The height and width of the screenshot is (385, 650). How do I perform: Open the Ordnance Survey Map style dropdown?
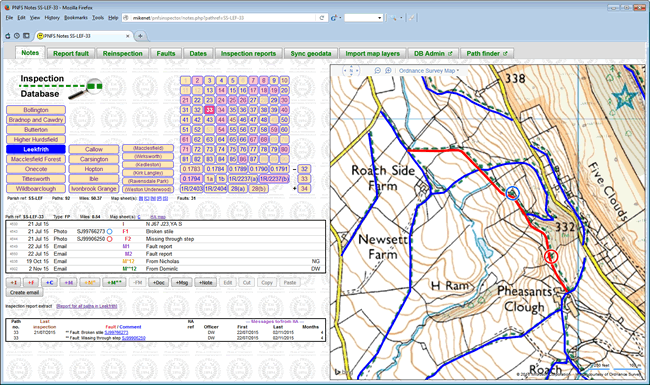[x=429, y=71]
